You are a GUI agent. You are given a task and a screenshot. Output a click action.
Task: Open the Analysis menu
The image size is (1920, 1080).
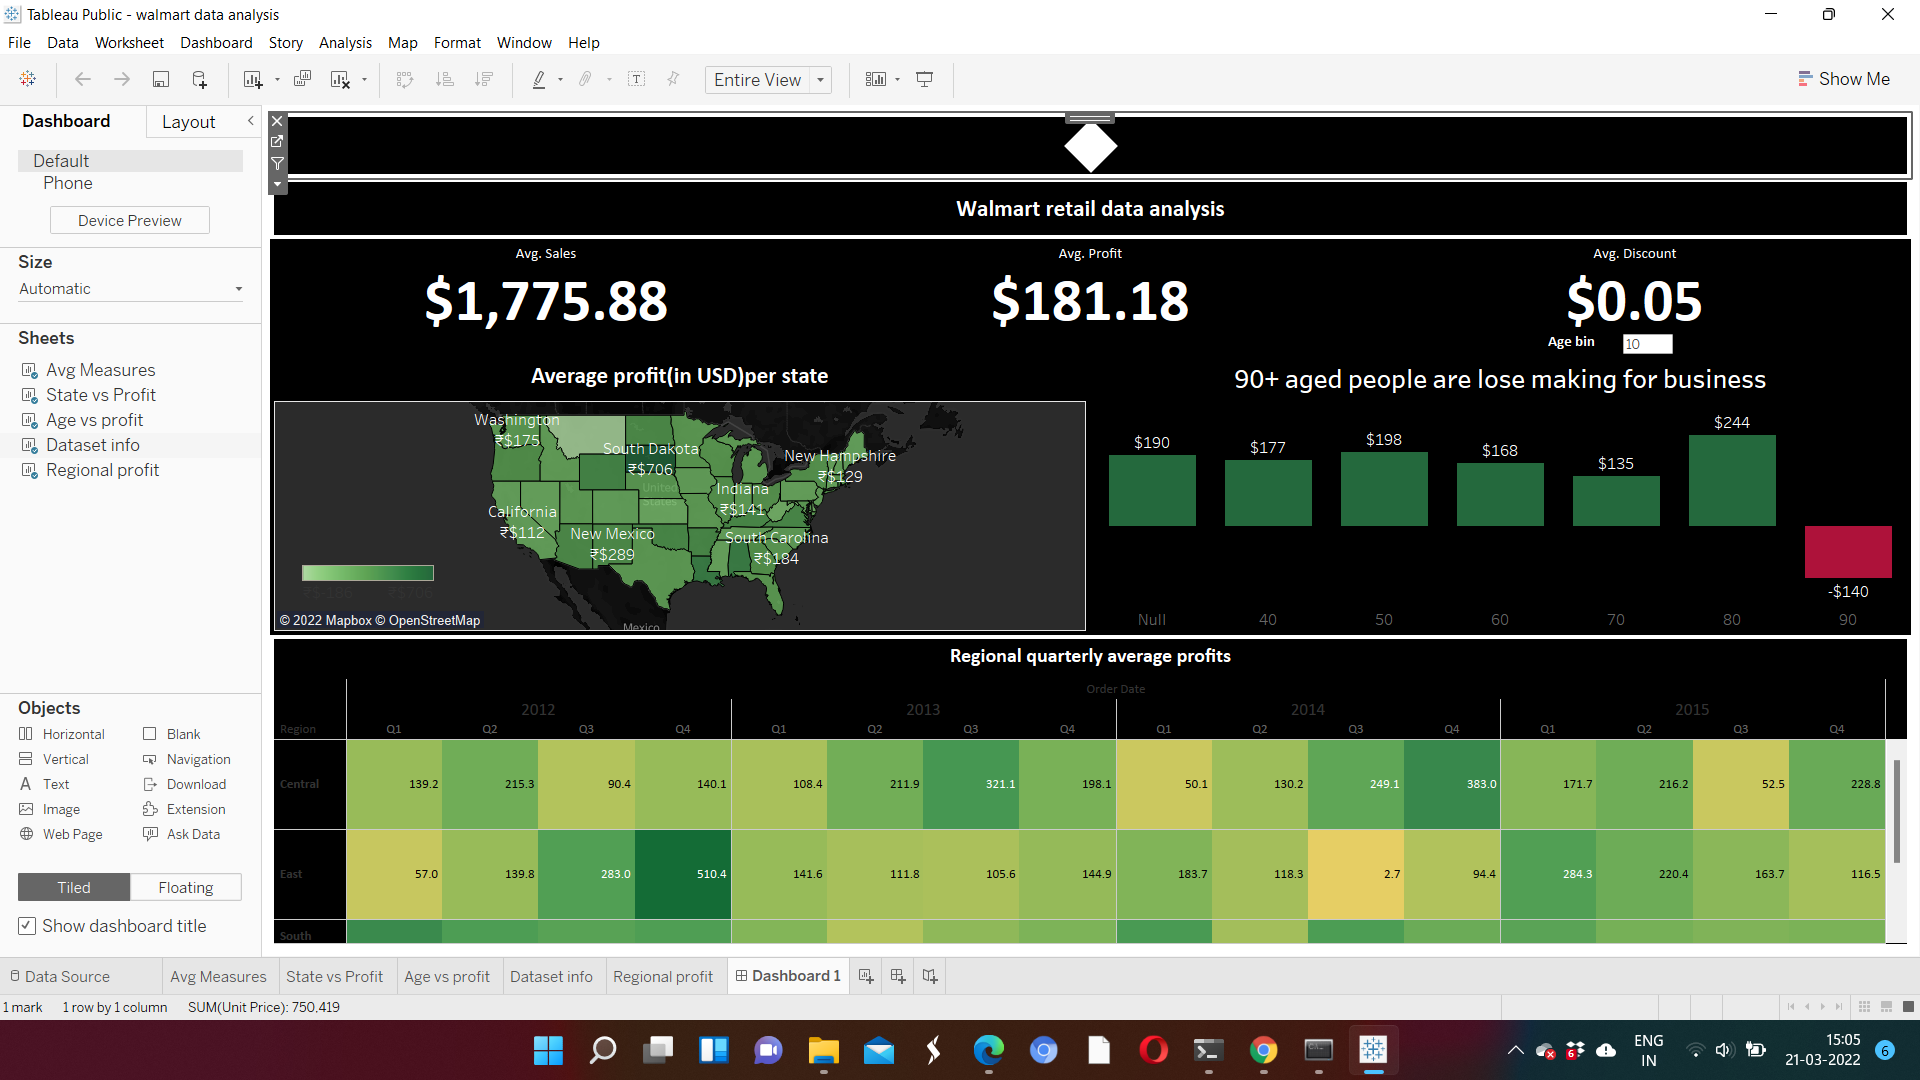(x=345, y=42)
